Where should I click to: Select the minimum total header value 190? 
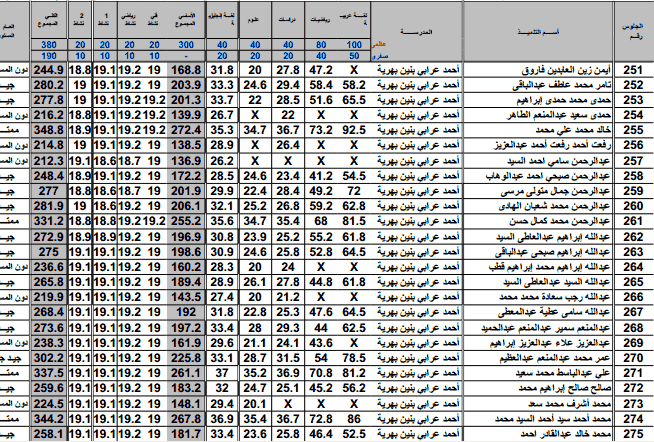49,56
